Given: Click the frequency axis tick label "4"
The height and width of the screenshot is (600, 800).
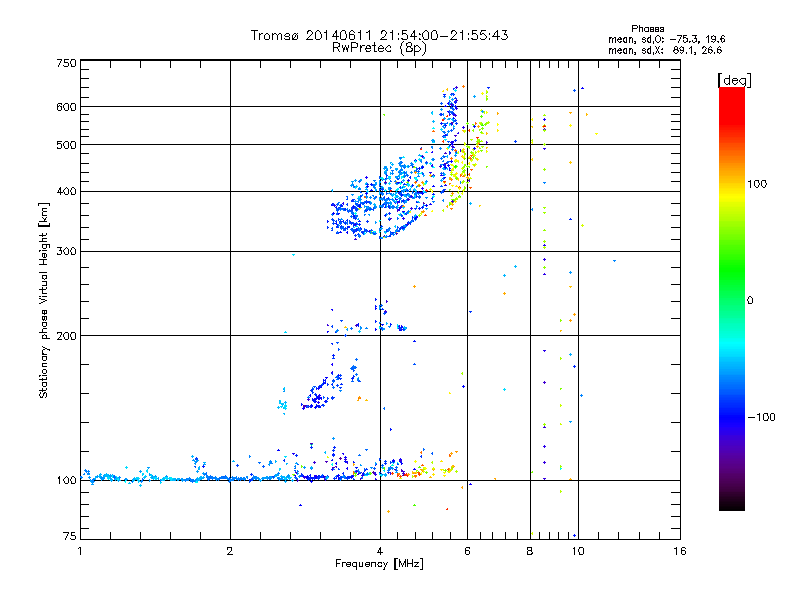Looking at the screenshot, I should coord(380,551).
